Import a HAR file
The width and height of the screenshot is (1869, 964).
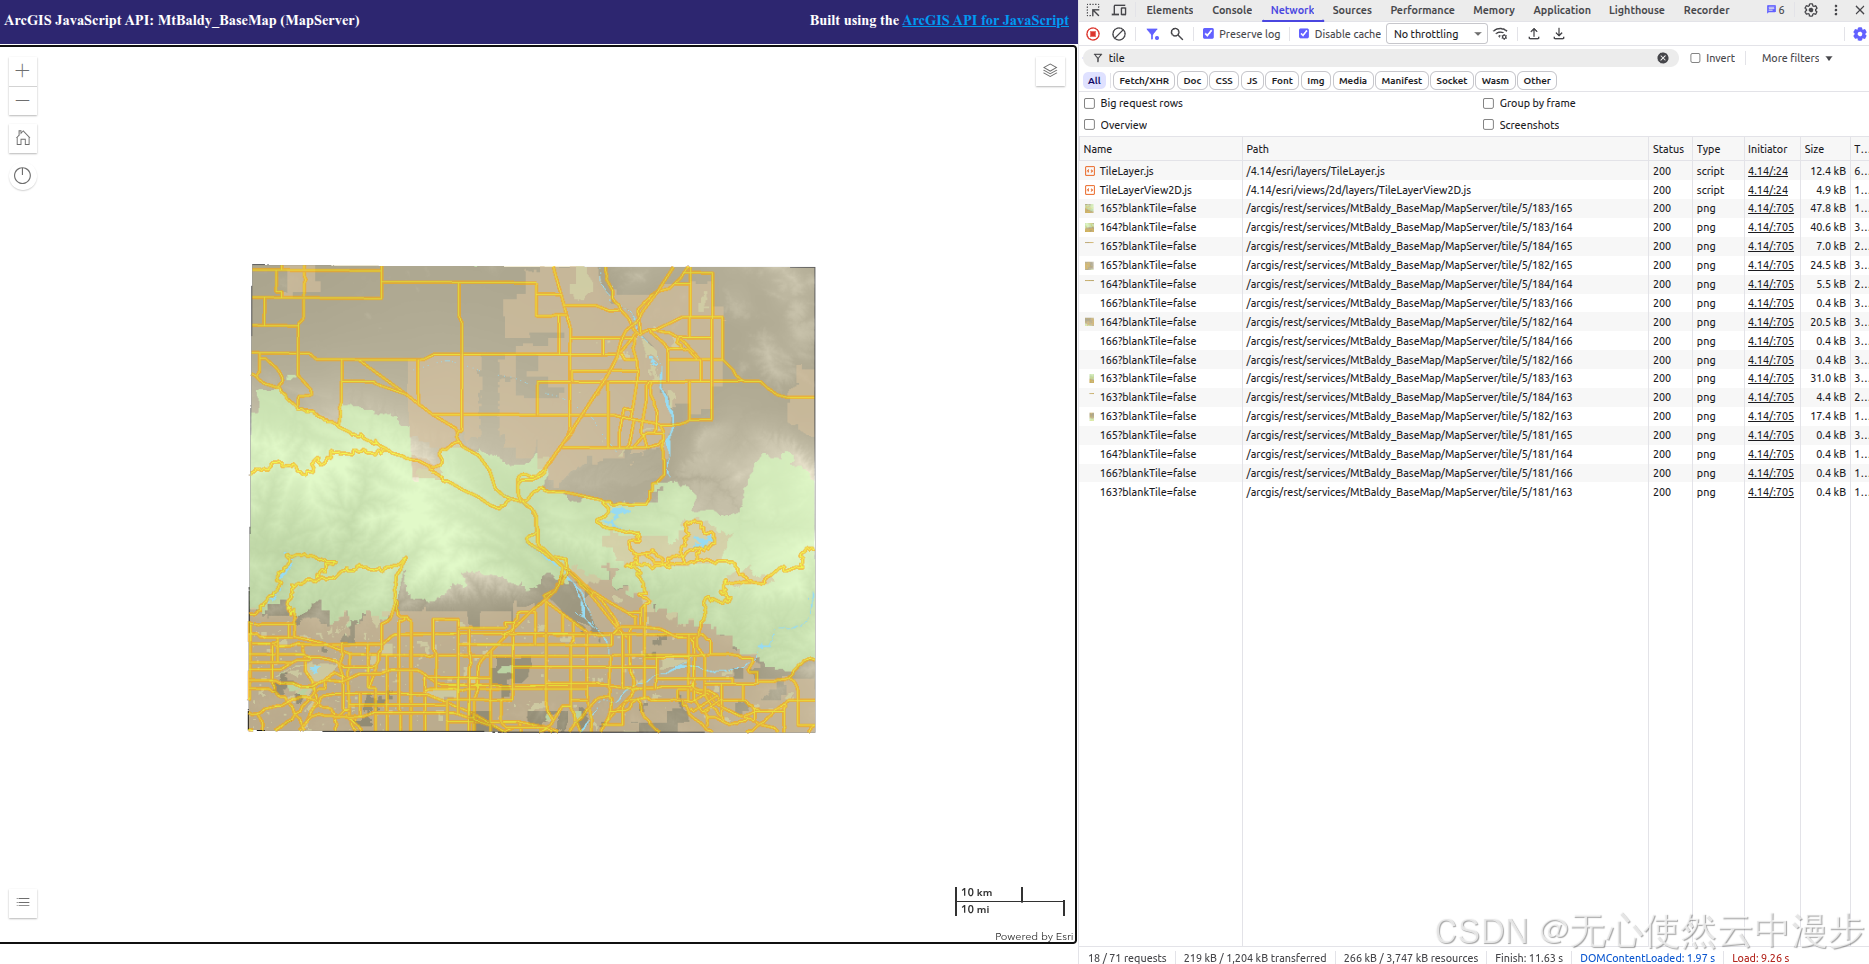1534,34
